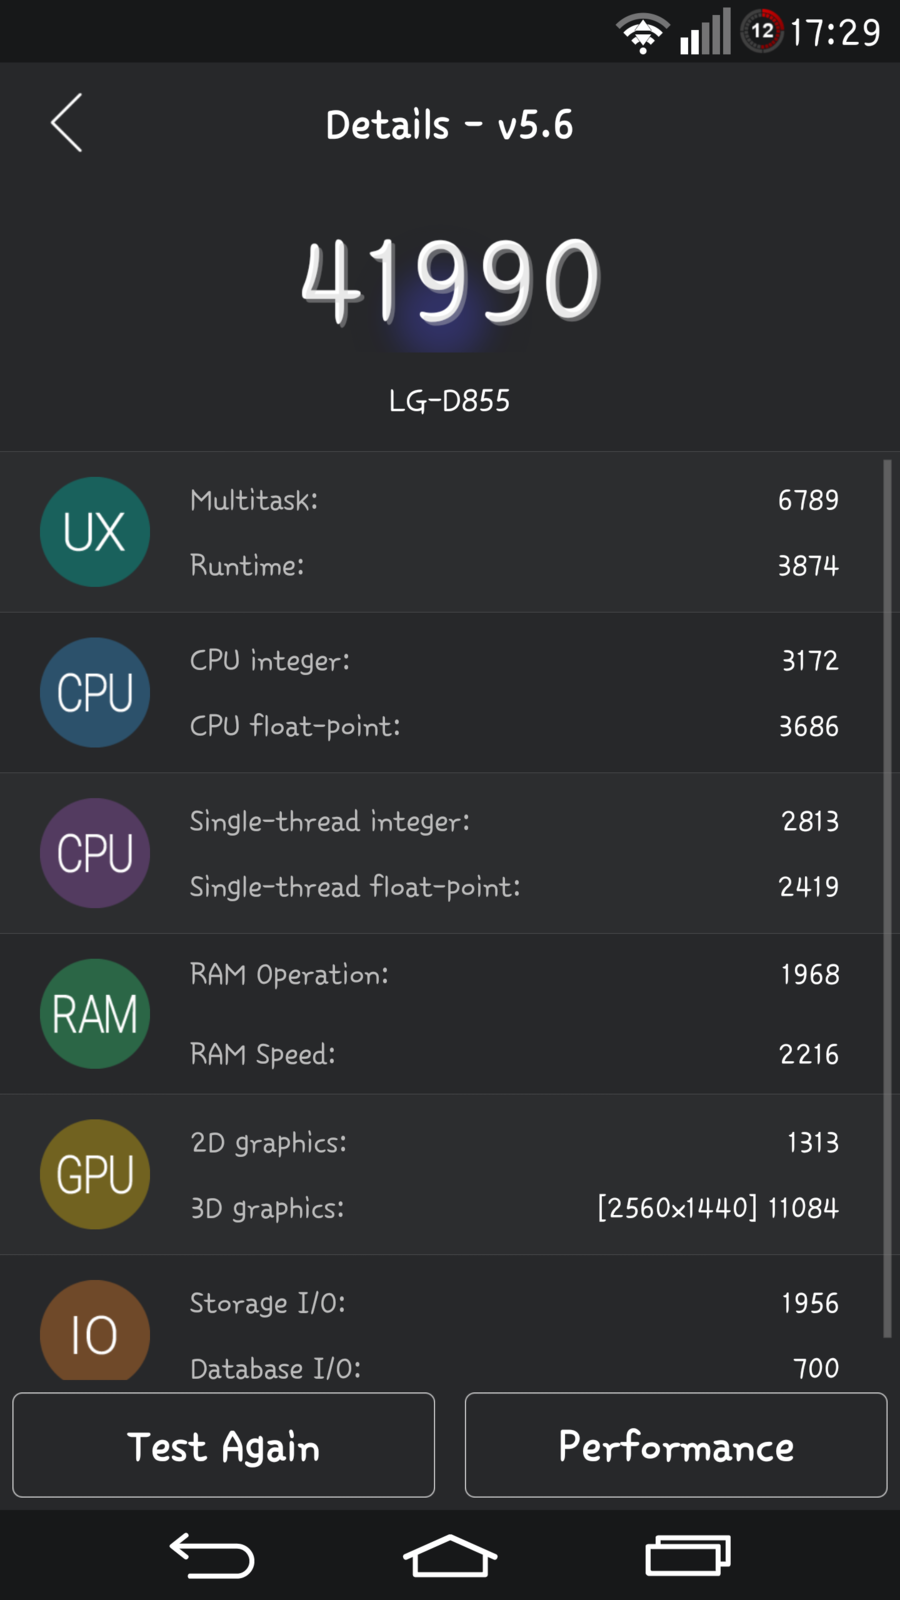900x1600 pixels.
Task: Select the blue CPU category icon
Action: click(95, 693)
